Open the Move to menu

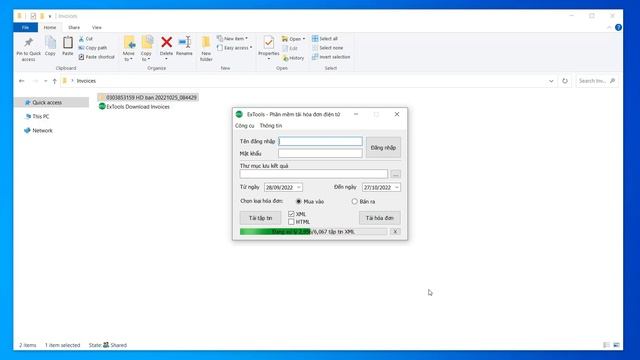[x=129, y=48]
